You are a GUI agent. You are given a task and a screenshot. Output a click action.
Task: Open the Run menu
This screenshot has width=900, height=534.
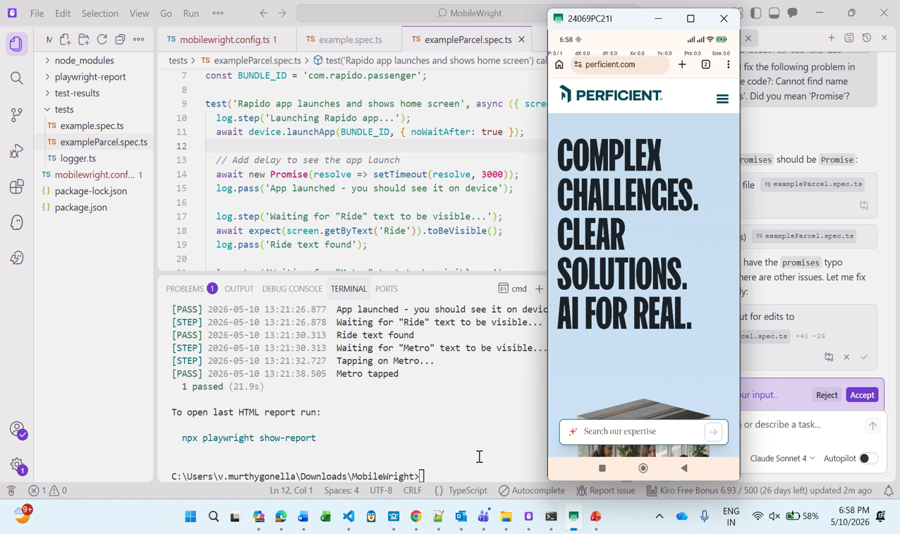point(191,13)
